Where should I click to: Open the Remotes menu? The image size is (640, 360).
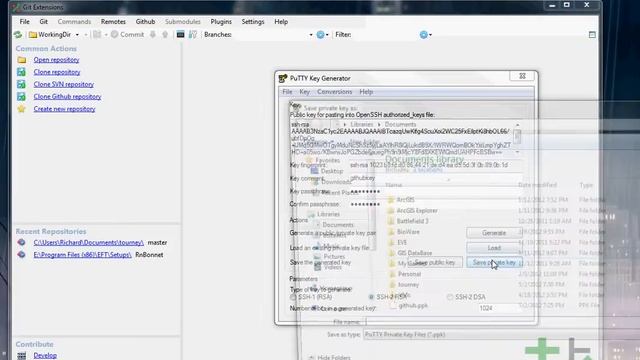pos(113,22)
